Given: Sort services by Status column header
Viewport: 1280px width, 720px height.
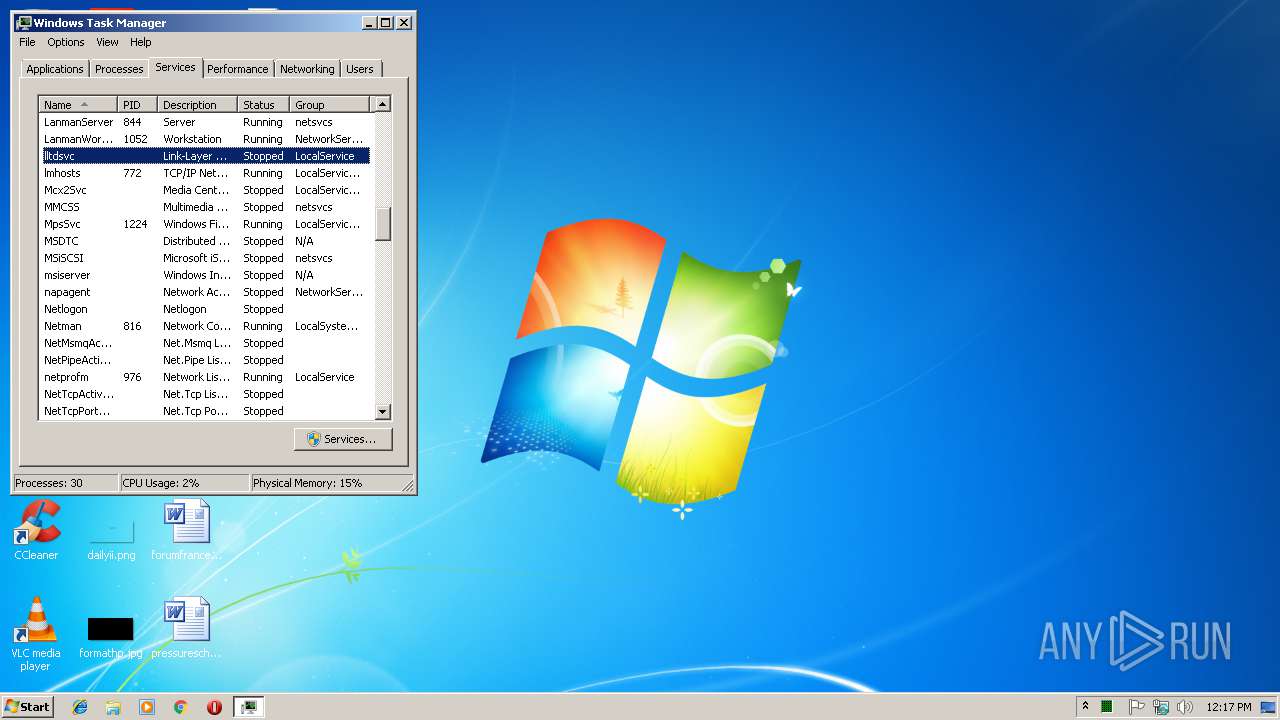Looking at the screenshot, I should click(x=263, y=104).
